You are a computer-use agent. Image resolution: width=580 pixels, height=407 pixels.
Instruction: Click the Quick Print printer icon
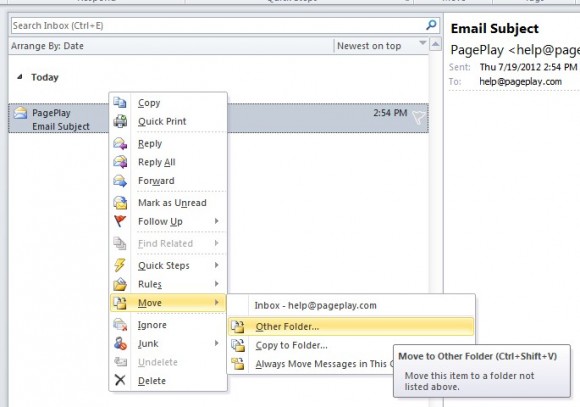pos(120,121)
